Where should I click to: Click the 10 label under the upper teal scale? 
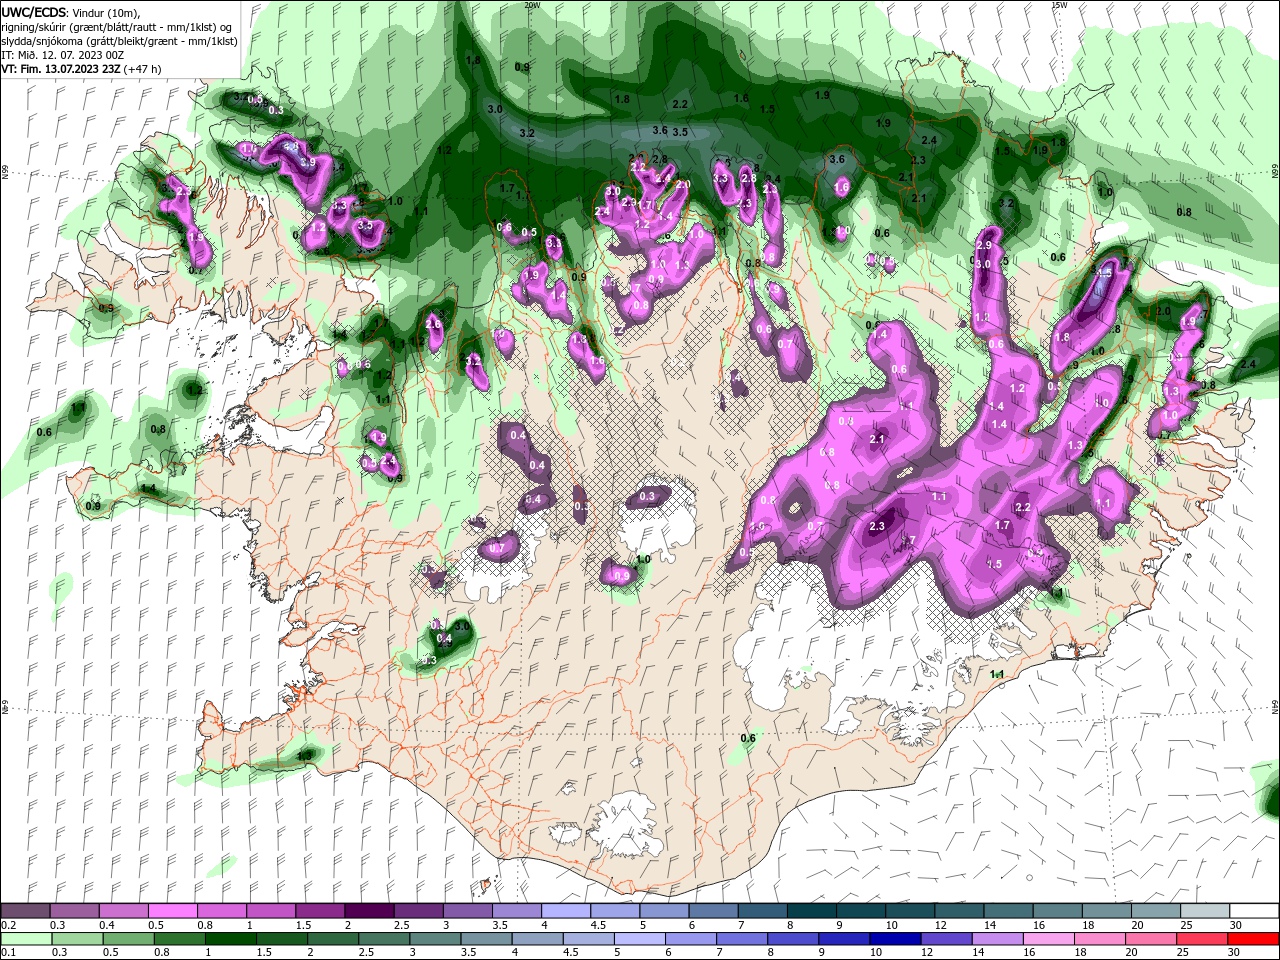tap(892, 925)
